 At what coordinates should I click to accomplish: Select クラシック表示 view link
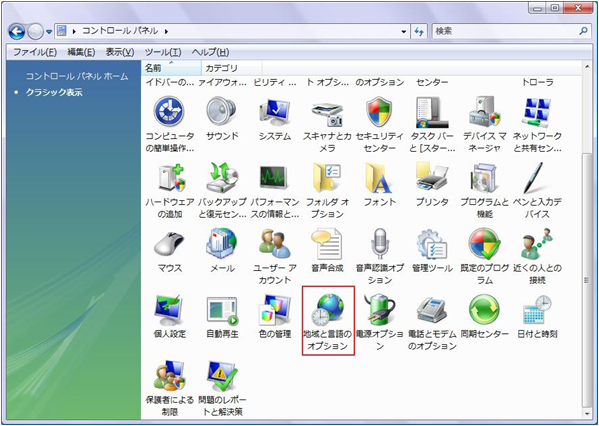tap(54, 92)
